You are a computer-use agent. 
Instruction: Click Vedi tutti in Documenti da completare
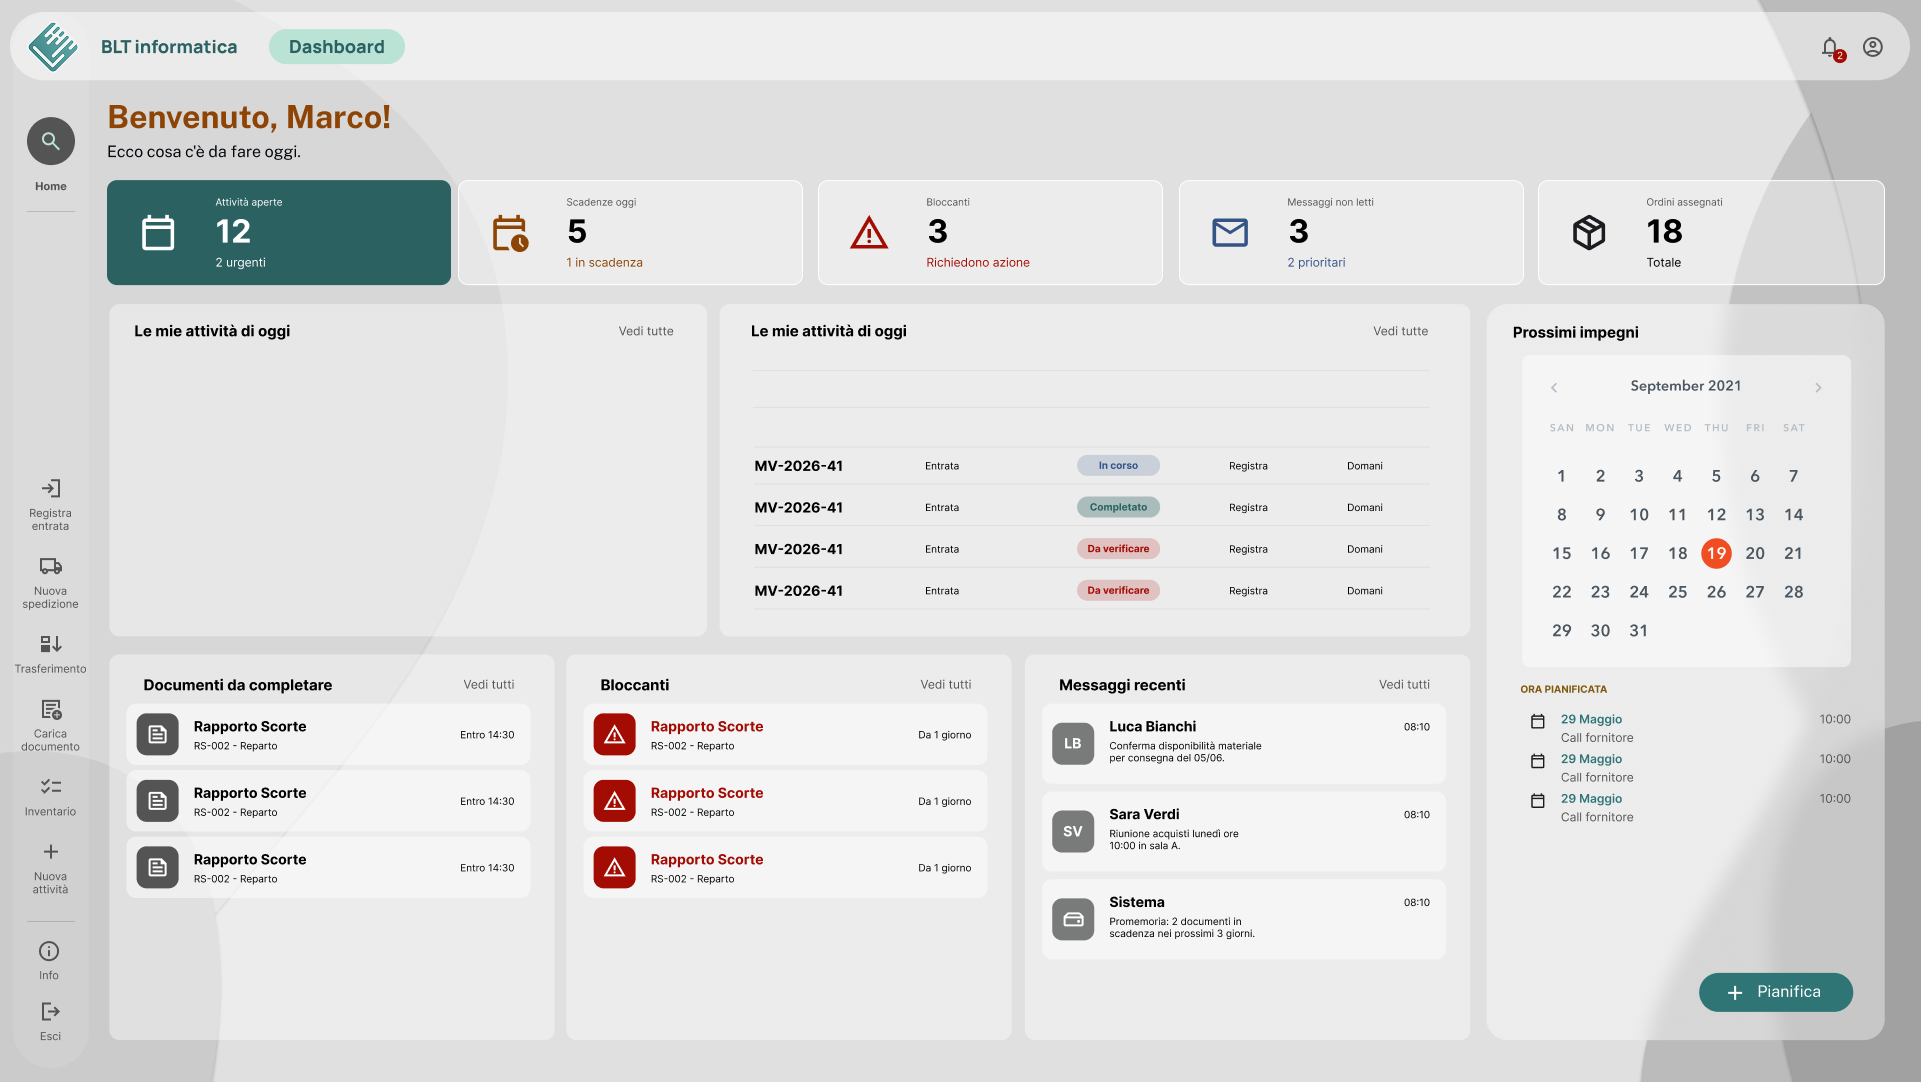[489, 685]
